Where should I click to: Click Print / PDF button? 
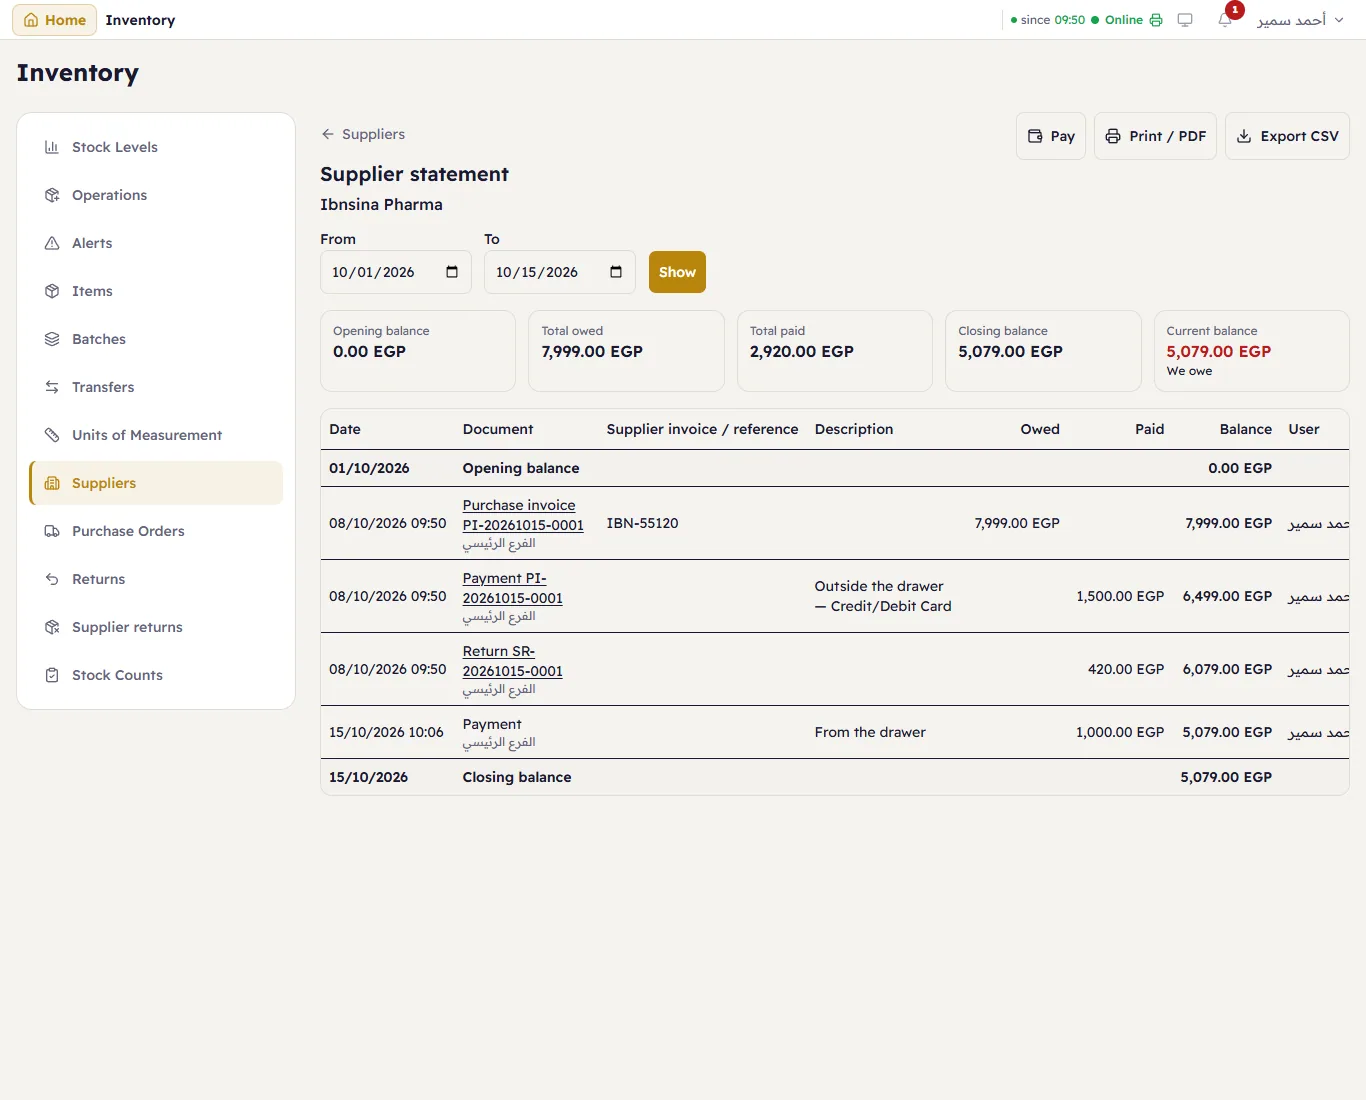click(1155, 136)
